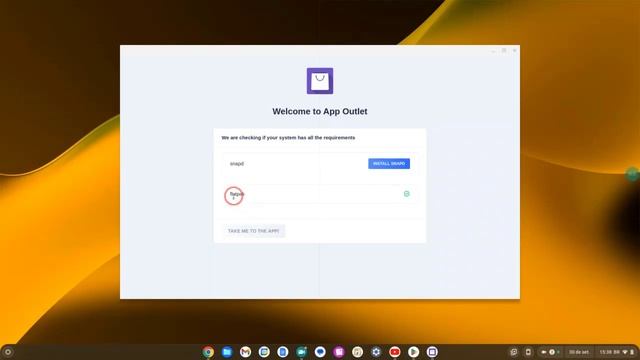This screenshot has height=360, width=640.
Task: Click the snapd requirement label
Action: tap(237, 164)
